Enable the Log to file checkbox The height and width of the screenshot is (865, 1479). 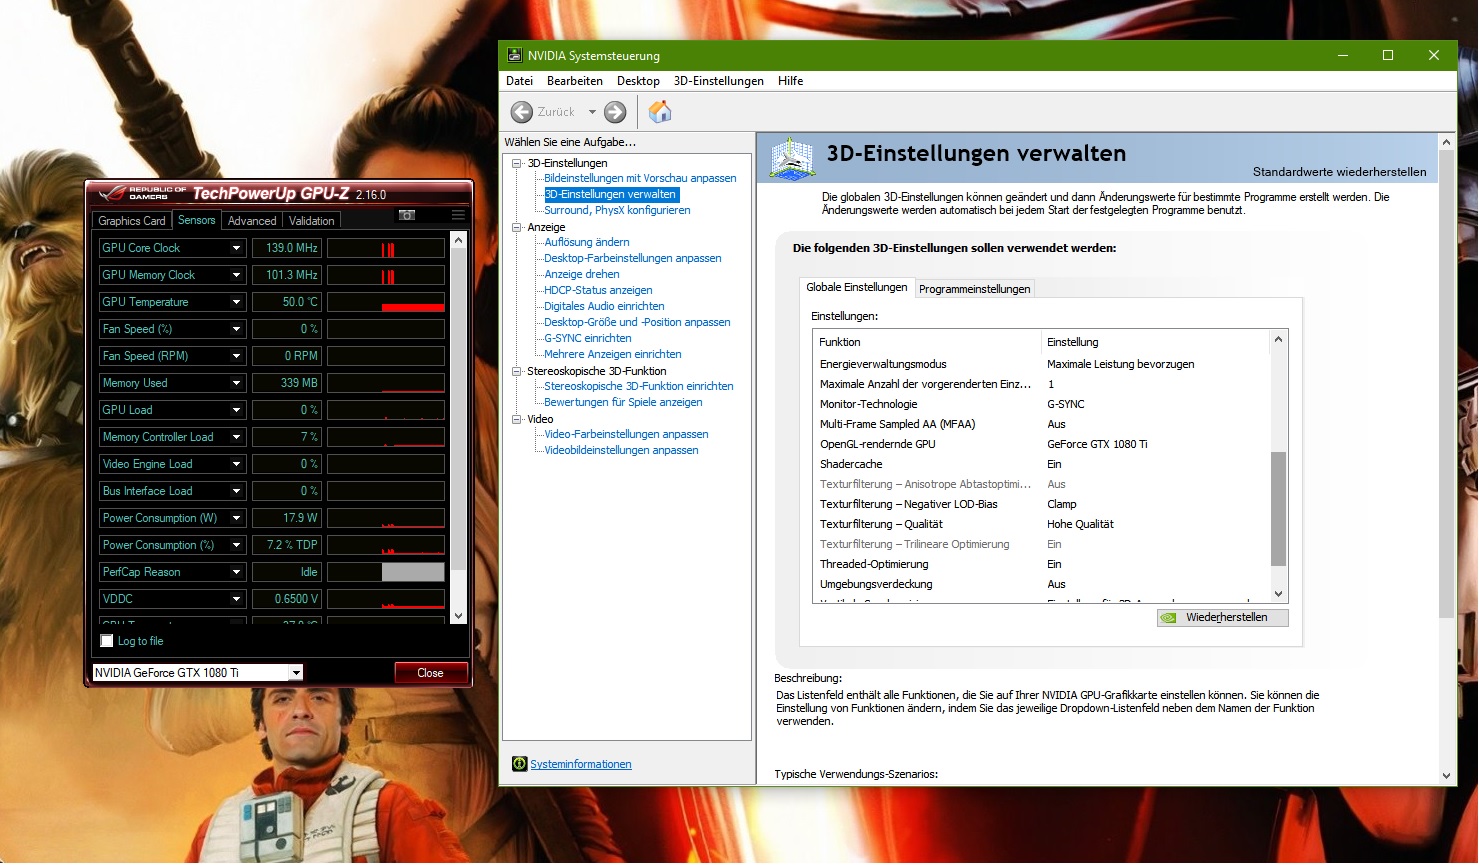[x=107, y=641]
